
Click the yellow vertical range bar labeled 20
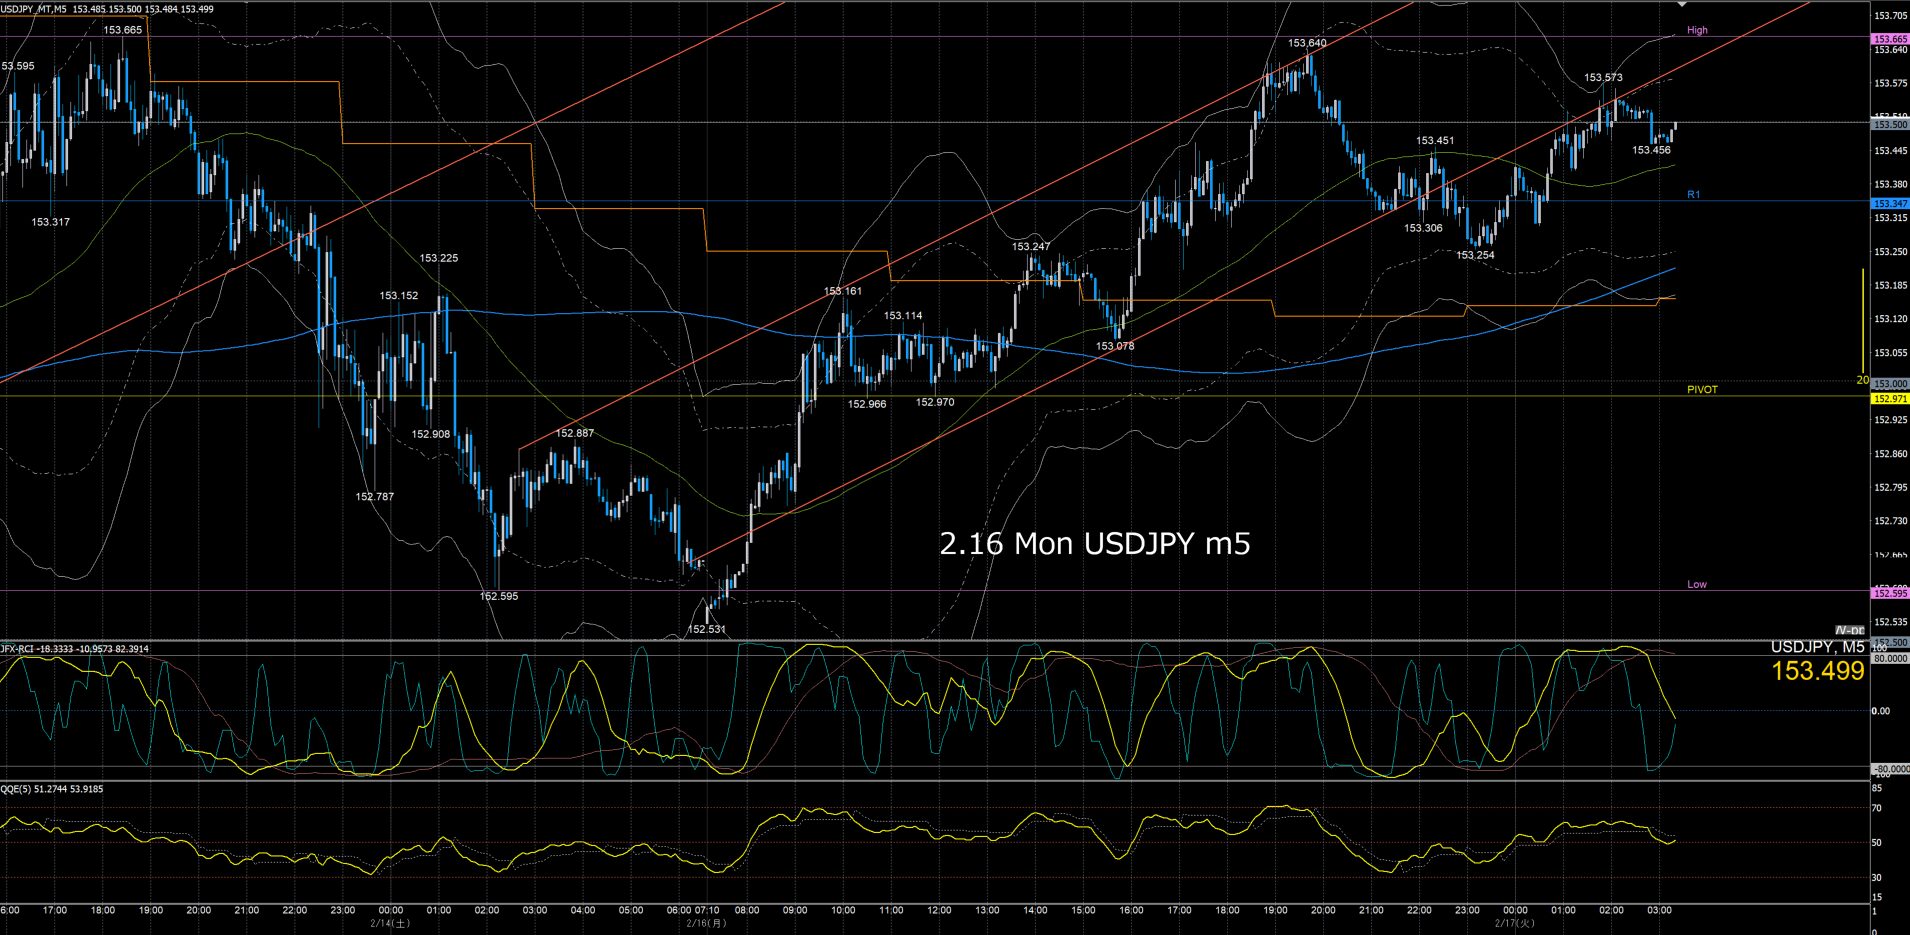point(1863,325)
